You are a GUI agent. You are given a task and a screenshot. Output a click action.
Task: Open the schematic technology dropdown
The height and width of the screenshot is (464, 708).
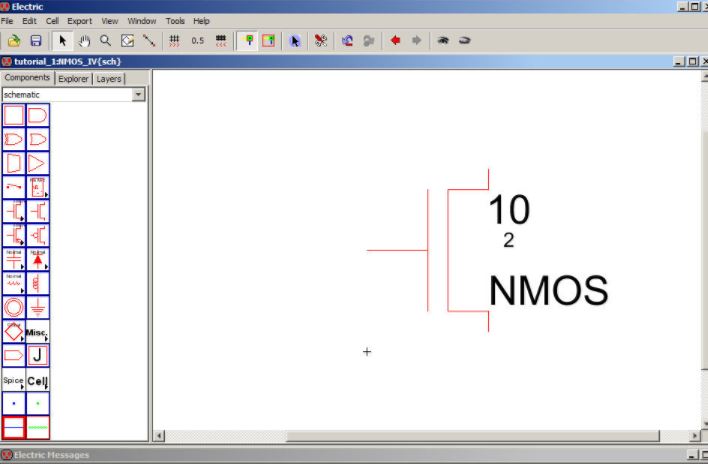point(139,95)
